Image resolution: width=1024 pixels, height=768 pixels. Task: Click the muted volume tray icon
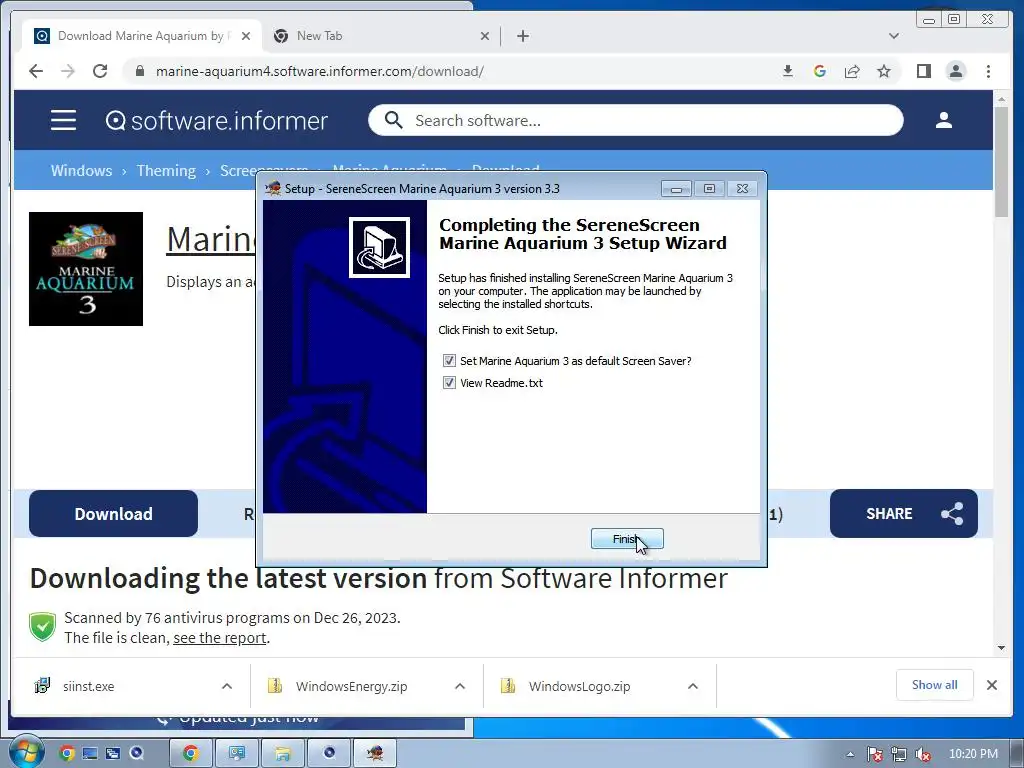(x=923, y=754)
